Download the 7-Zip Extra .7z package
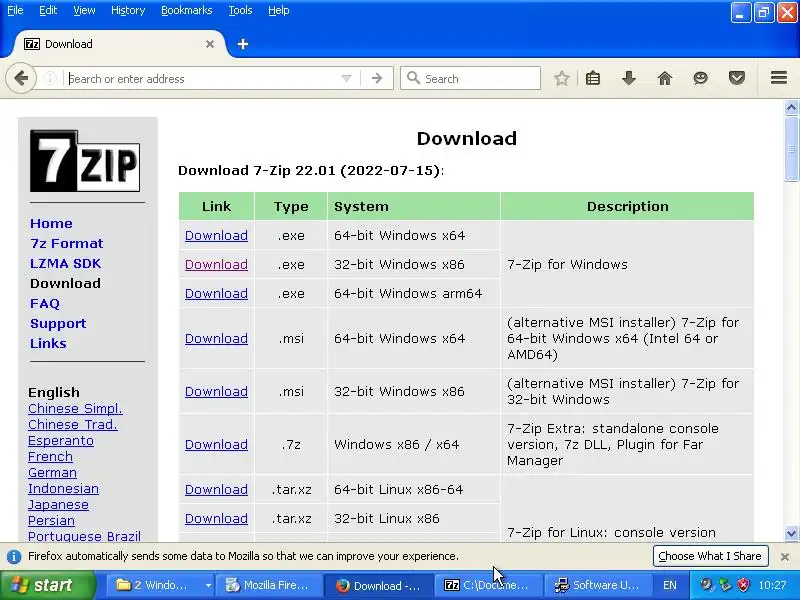 216,445
